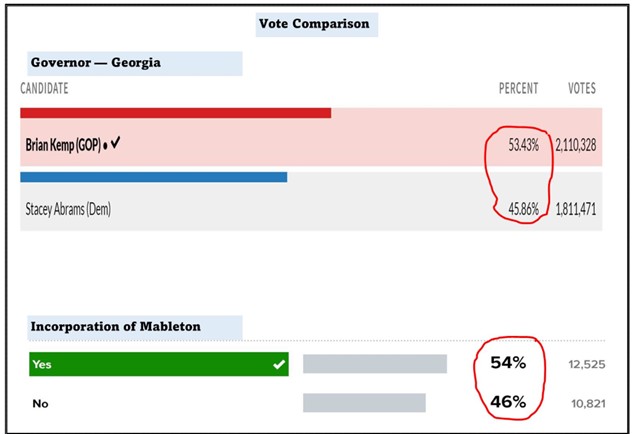The image size is (637, 434).
Task: Click the checkmark beside Brian Kemp
Action: pos(115,143)
